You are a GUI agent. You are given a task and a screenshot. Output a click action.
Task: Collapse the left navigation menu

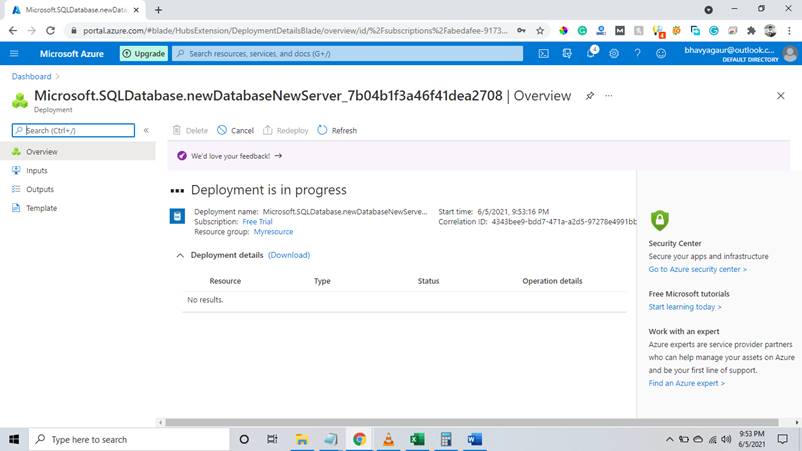146,130
